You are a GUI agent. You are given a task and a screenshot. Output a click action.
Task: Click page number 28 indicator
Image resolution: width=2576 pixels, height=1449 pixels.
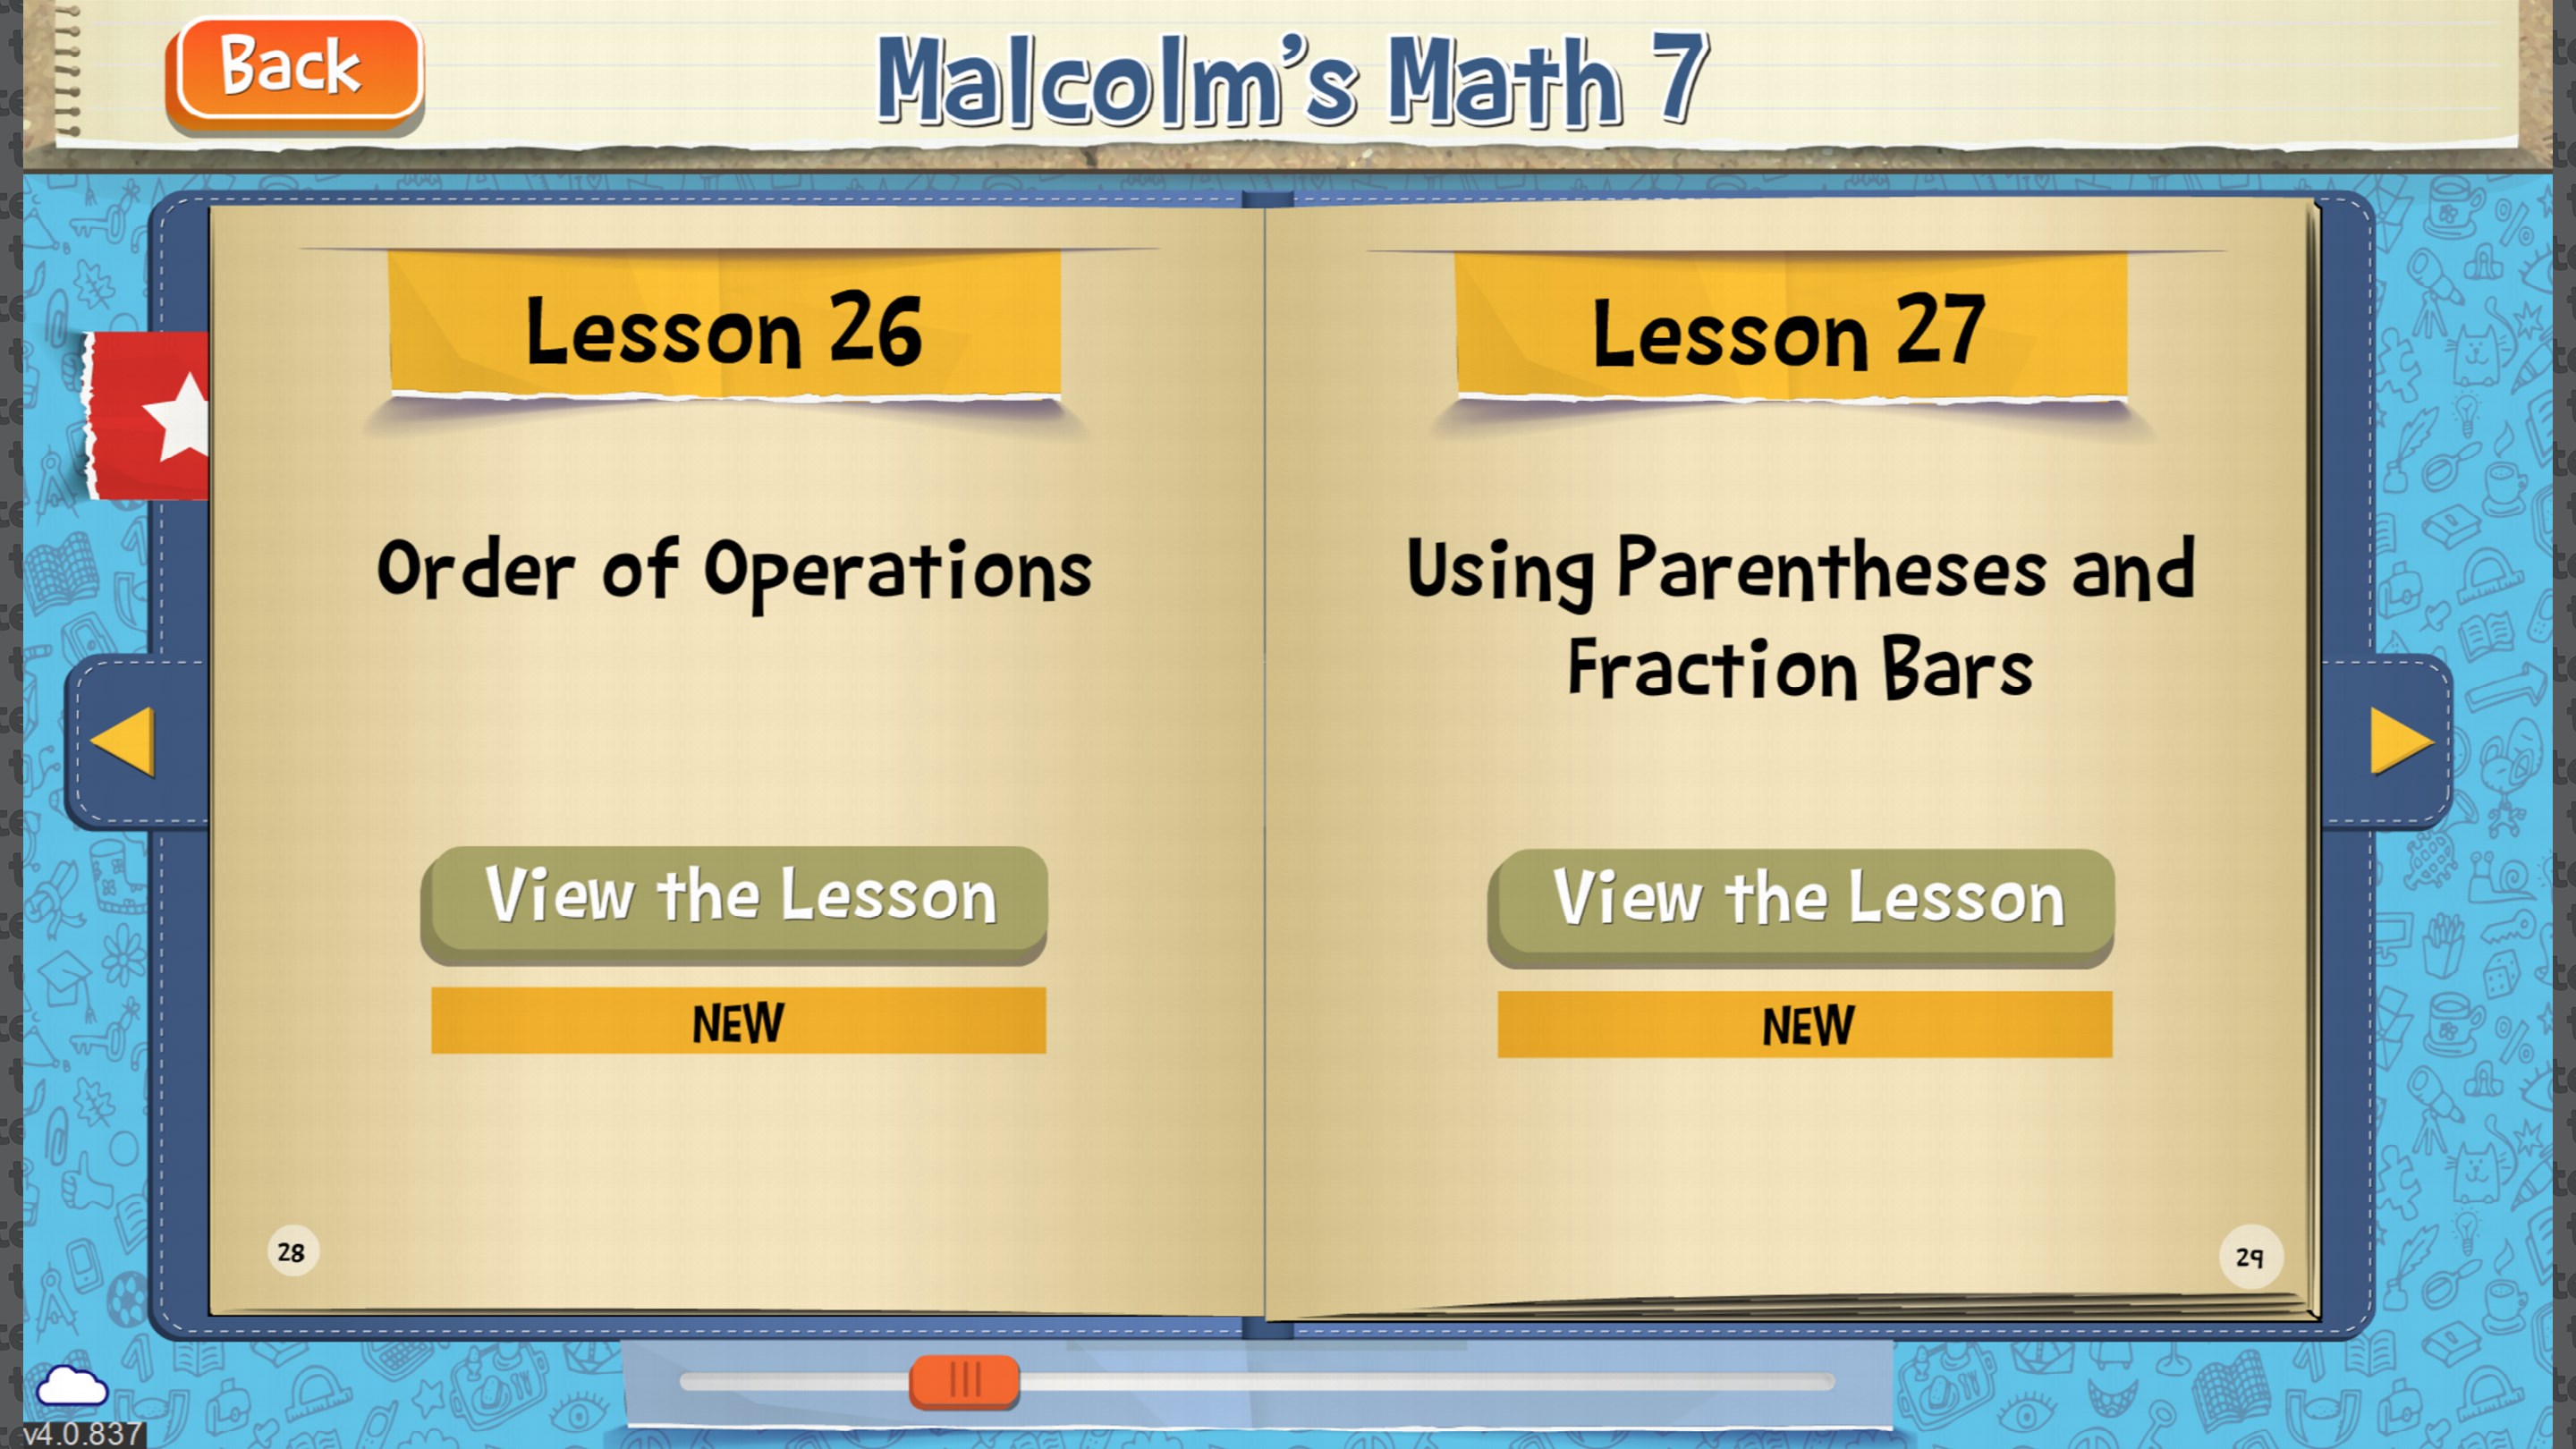coord(290,1250)
